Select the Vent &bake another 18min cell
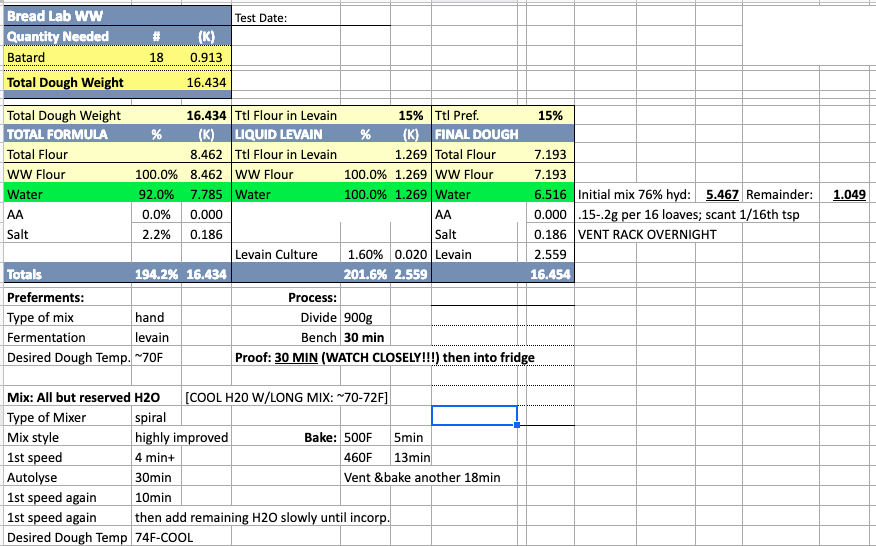The image size is (876, 546). click(421, 477)
